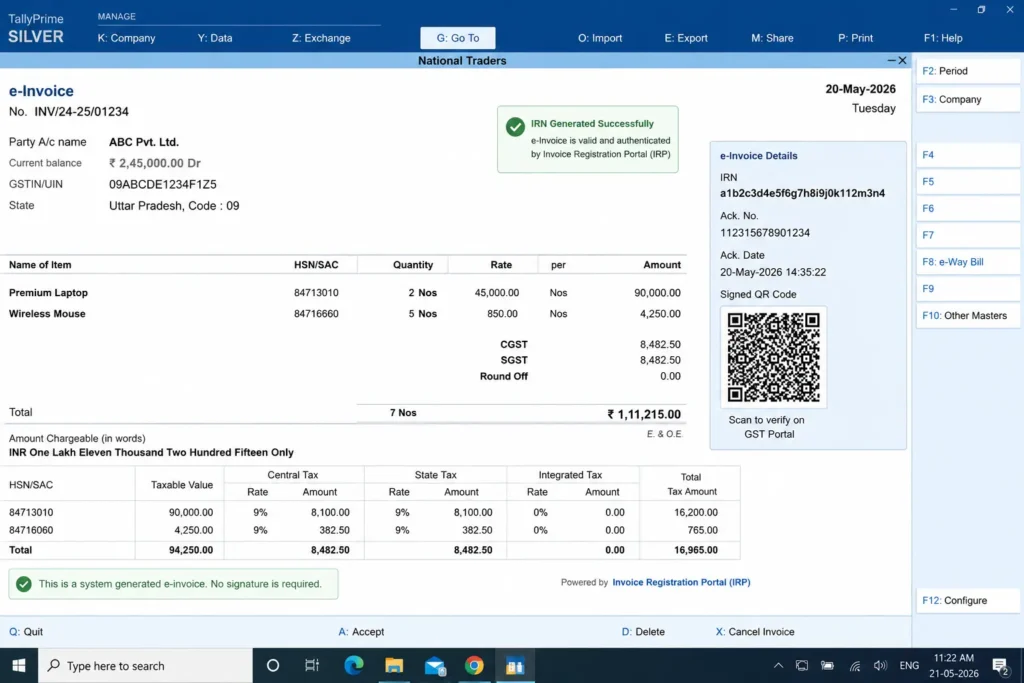Click system-generated e-invoice check icon
1024x683 pixels.
pyautogui.click(x=24, y=584)
